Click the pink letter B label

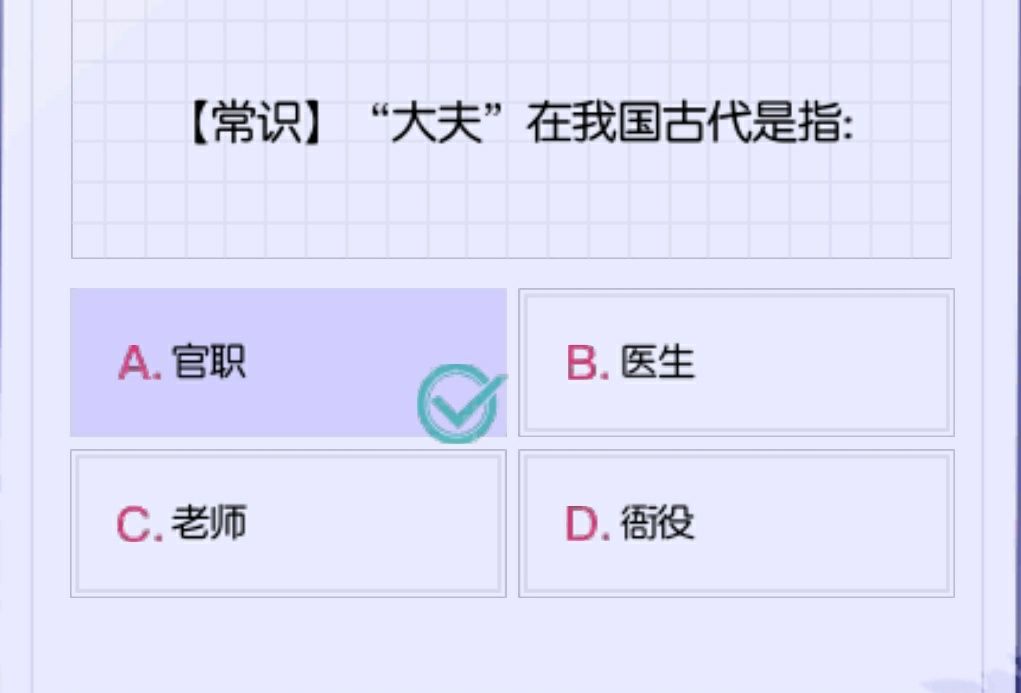(x=586, y=363)
